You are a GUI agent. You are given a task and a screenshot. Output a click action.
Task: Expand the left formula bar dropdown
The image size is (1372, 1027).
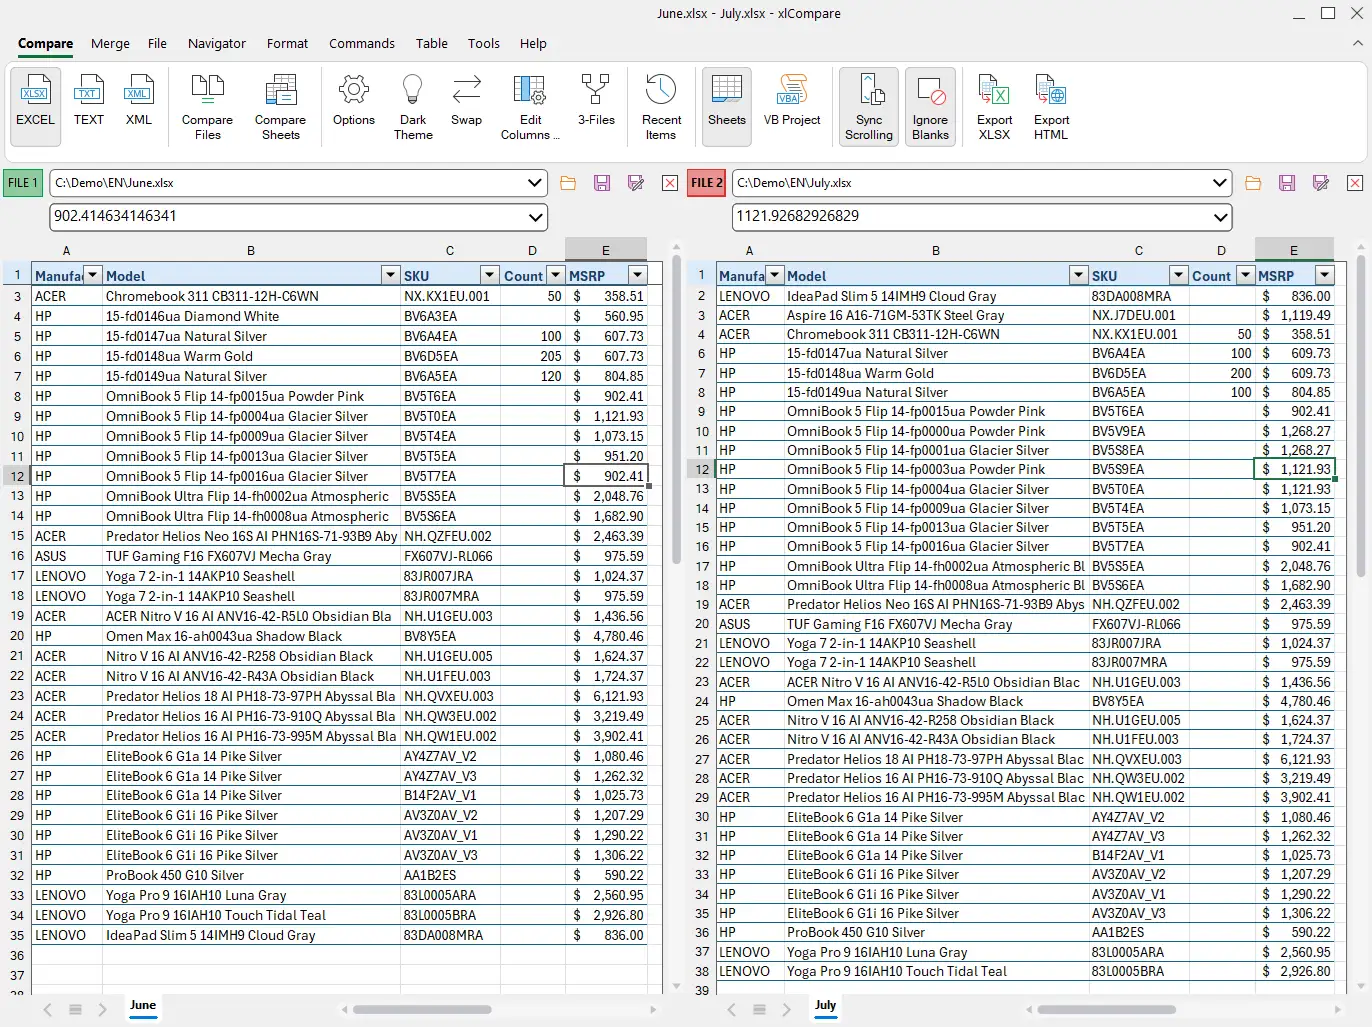pyautogui.click(x=535, y=217)
